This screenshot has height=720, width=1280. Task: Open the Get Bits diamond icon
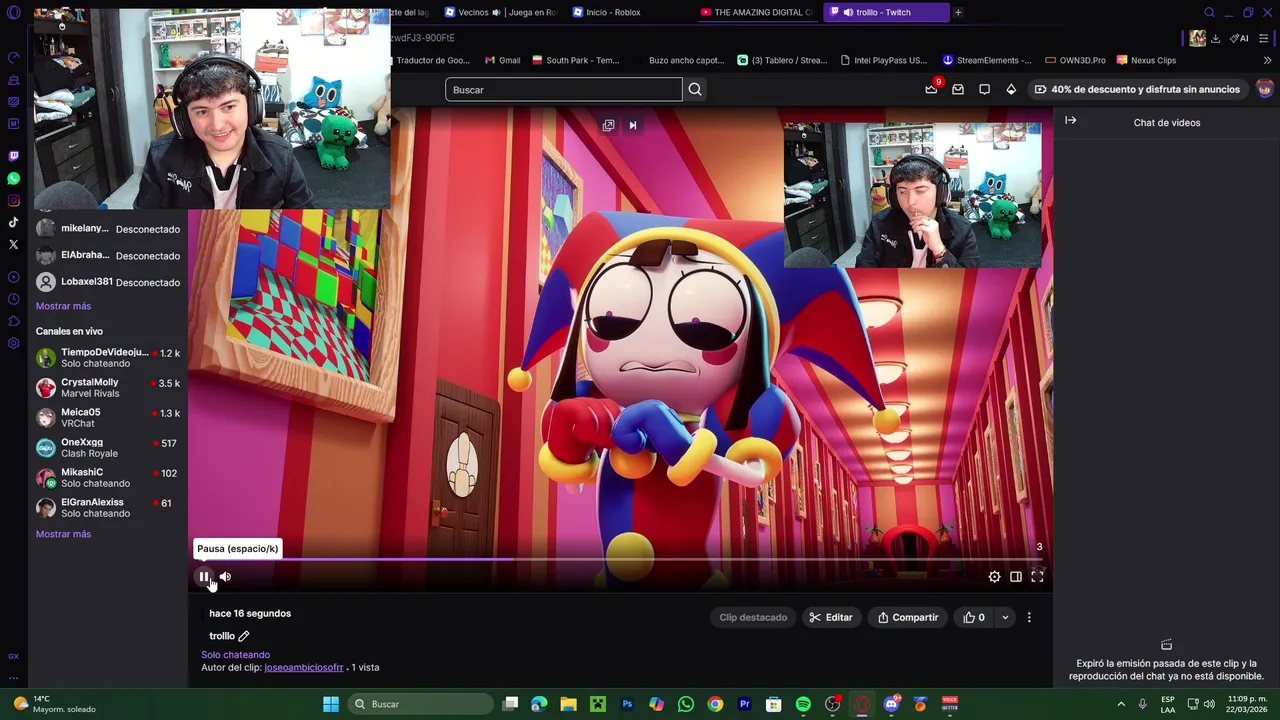(x=1011, y=89)
